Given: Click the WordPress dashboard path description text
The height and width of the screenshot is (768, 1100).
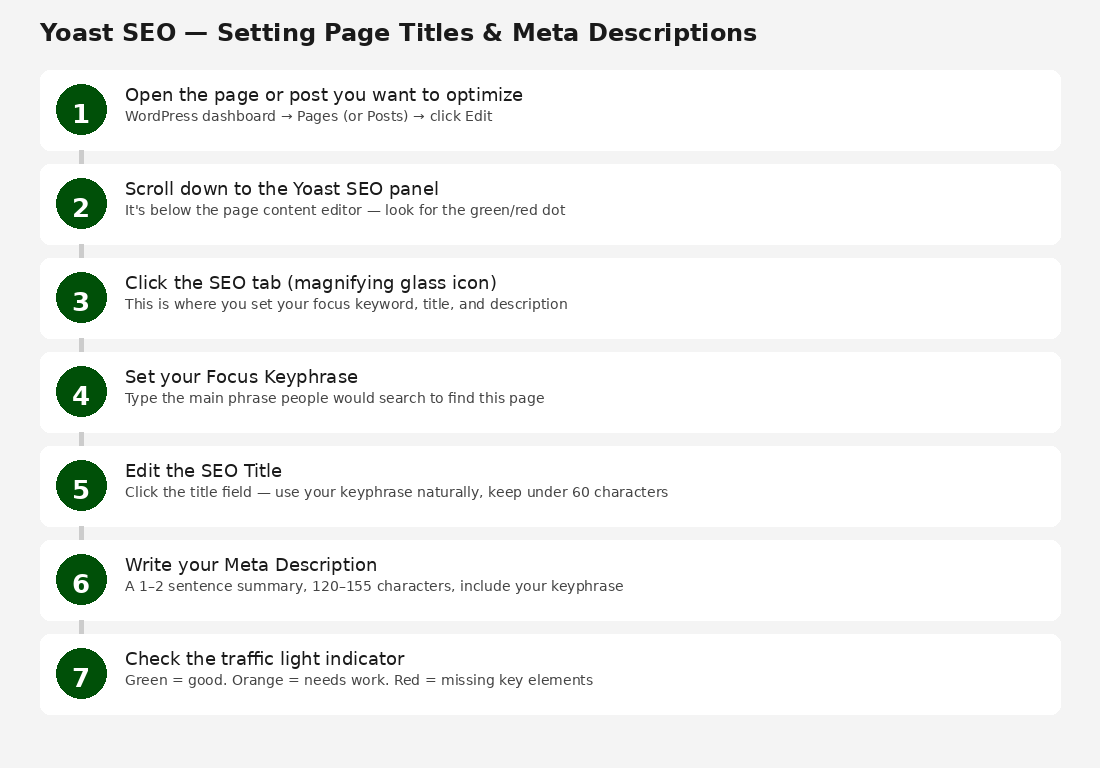Looking at the screenshot, I should coord(308,116).
